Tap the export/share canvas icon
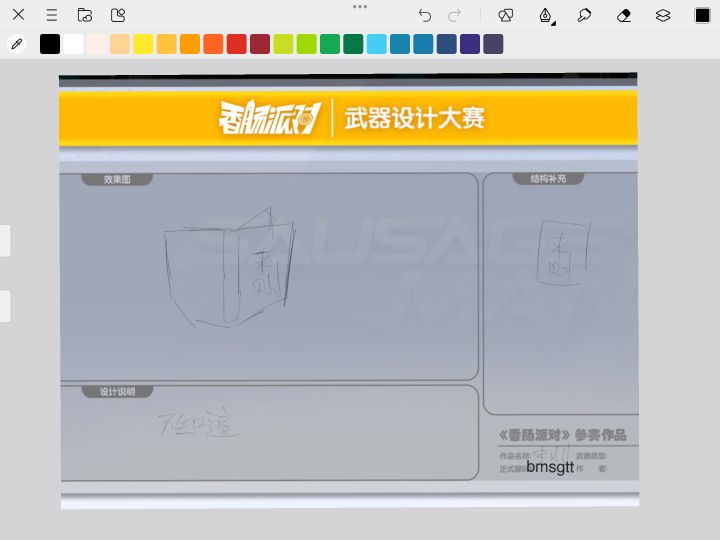The height and width of the screenshot is (540, 720). coord(118,15)
